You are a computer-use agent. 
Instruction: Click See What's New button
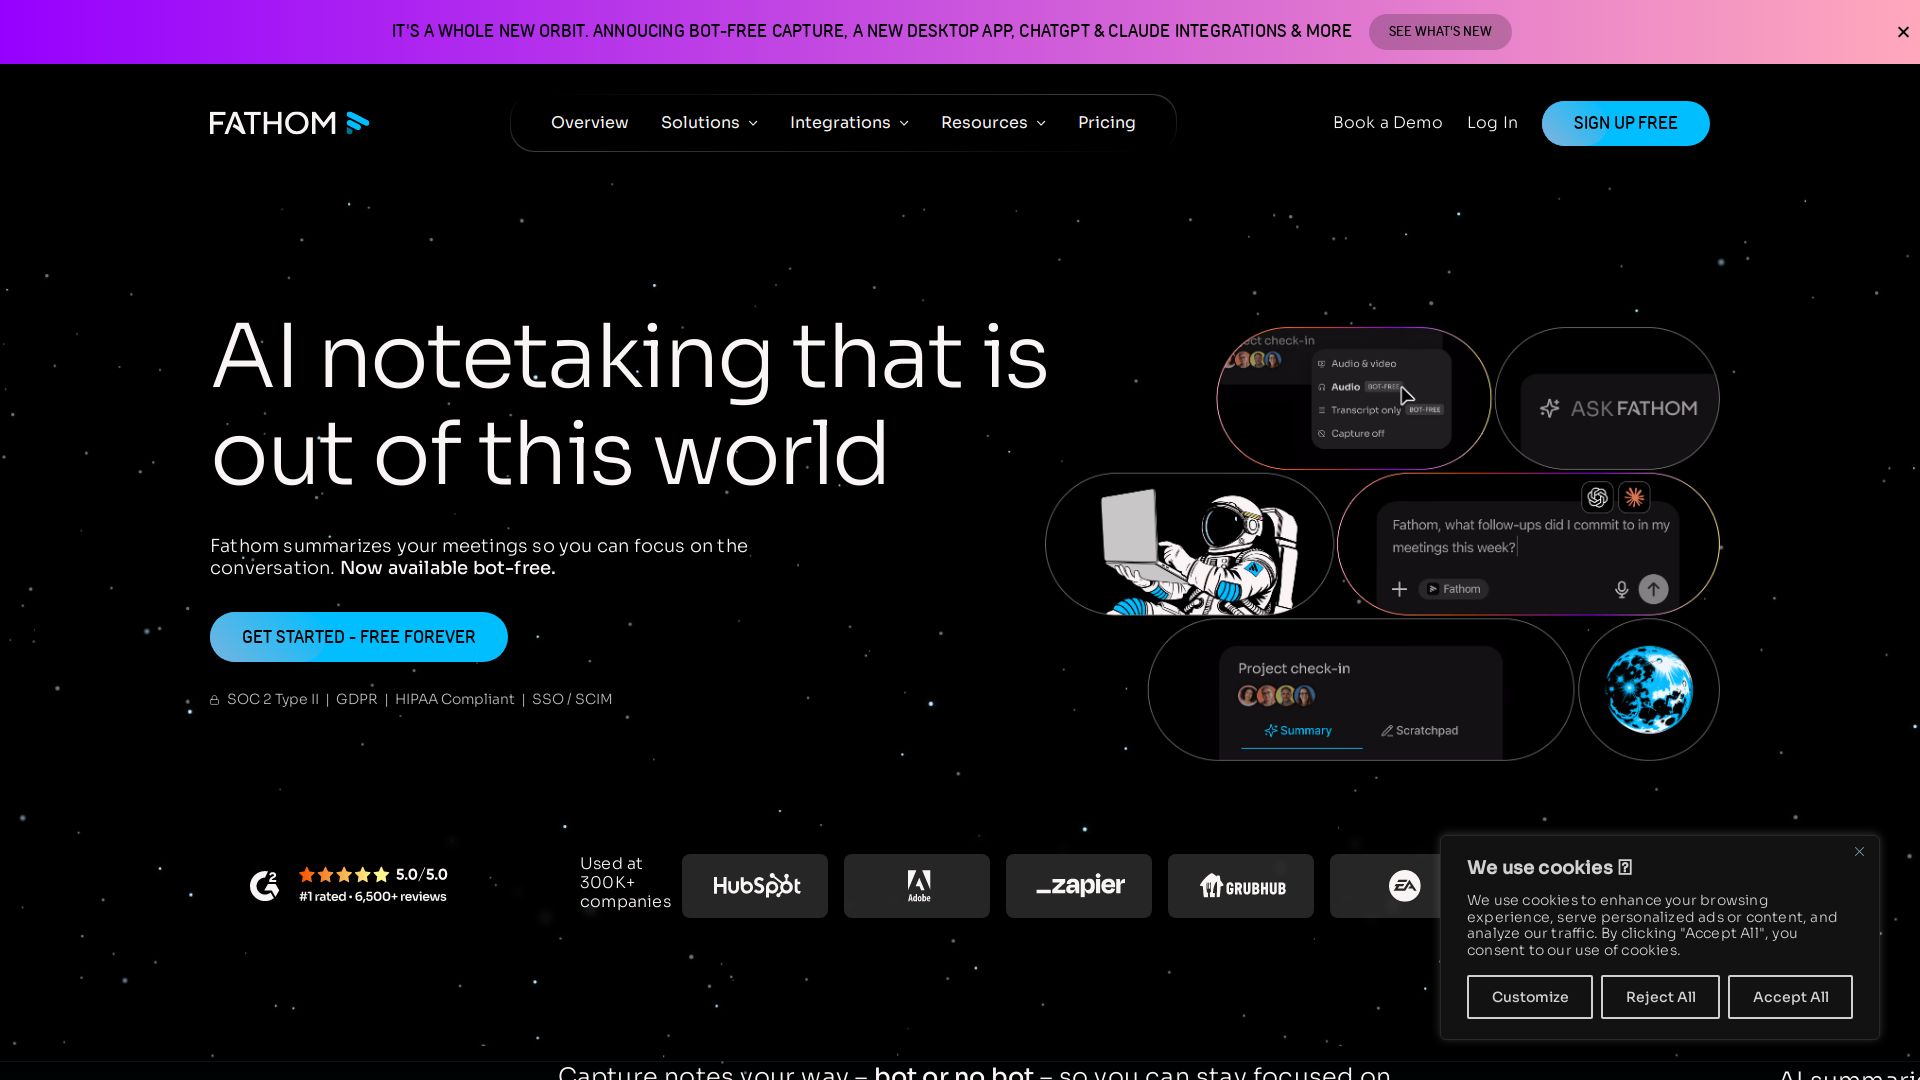tap(1440, 32)
